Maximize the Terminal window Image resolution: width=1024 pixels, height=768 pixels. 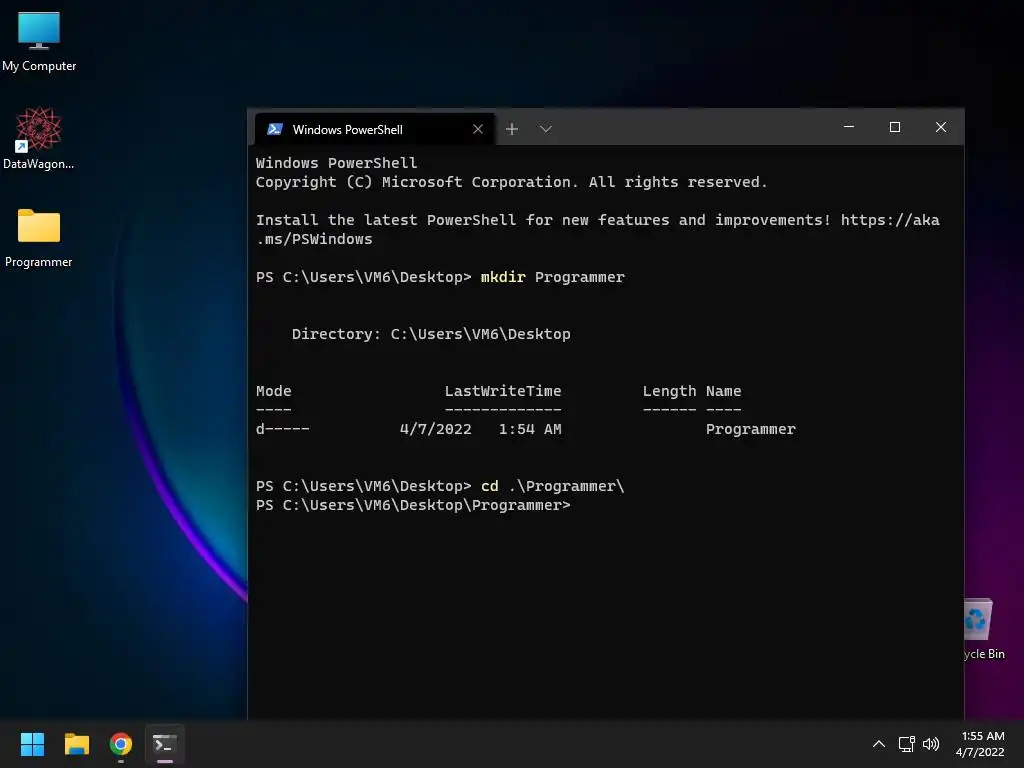point(895,127)
